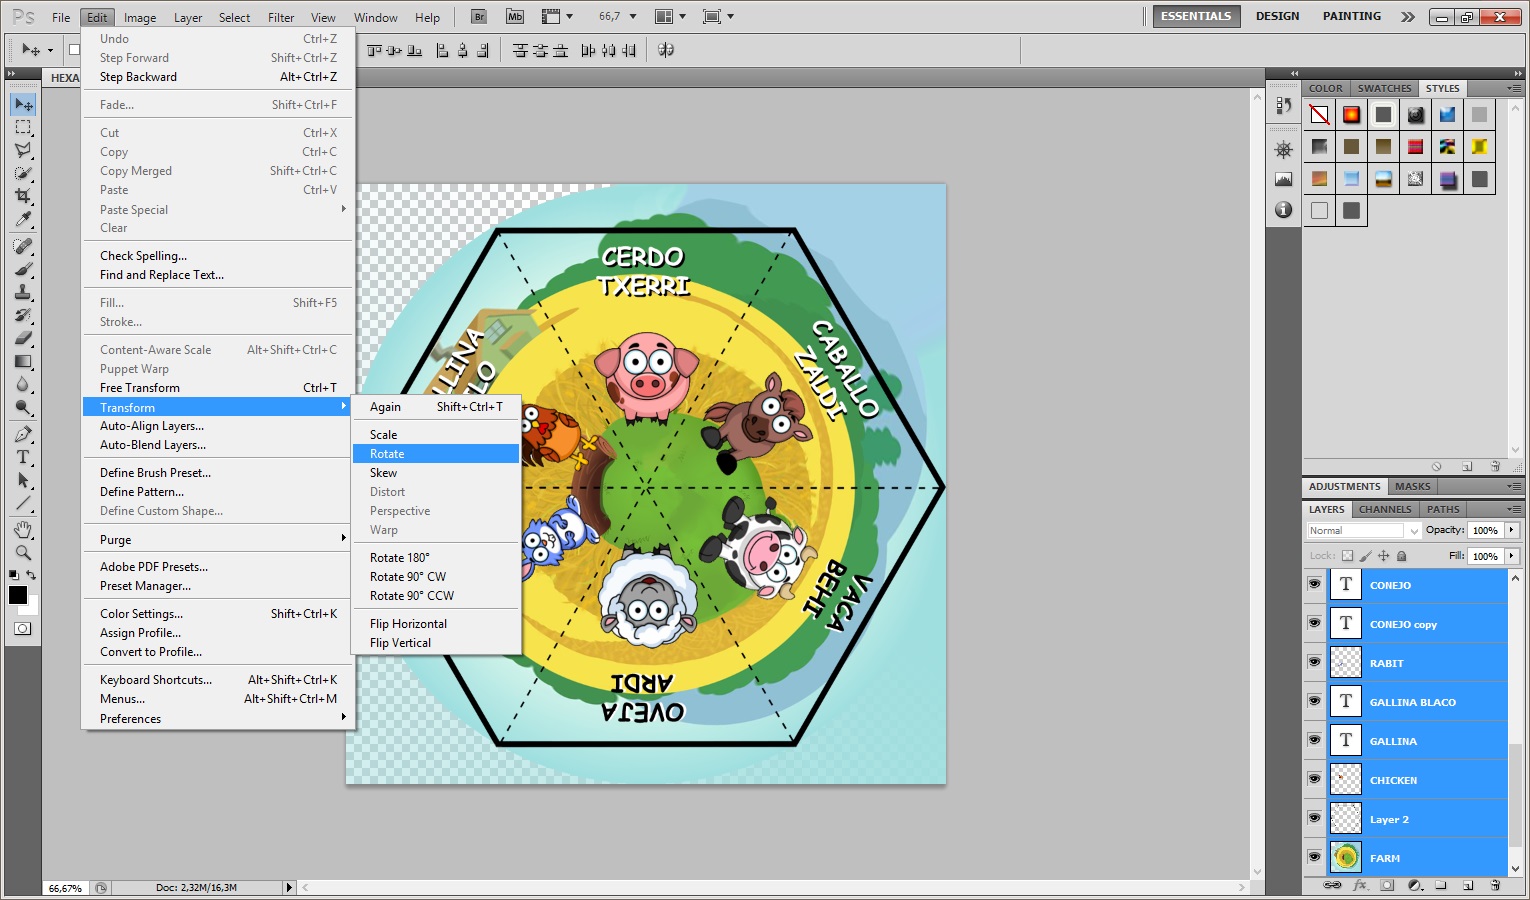
Task: Switch to the PAINTING workspace
Action: pyautogui.click(x=1351, y=16)
